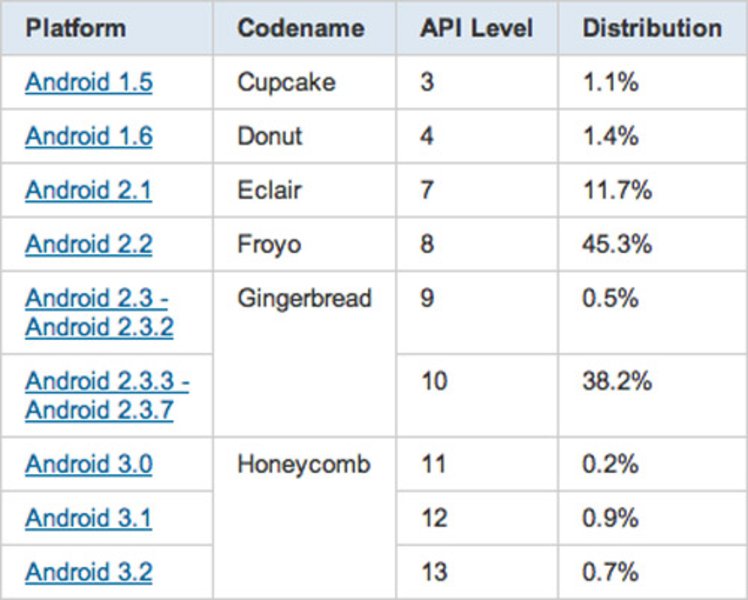Select the Honeycomb codename cell
The image size is (748, 600).
[x=303, y=464]
